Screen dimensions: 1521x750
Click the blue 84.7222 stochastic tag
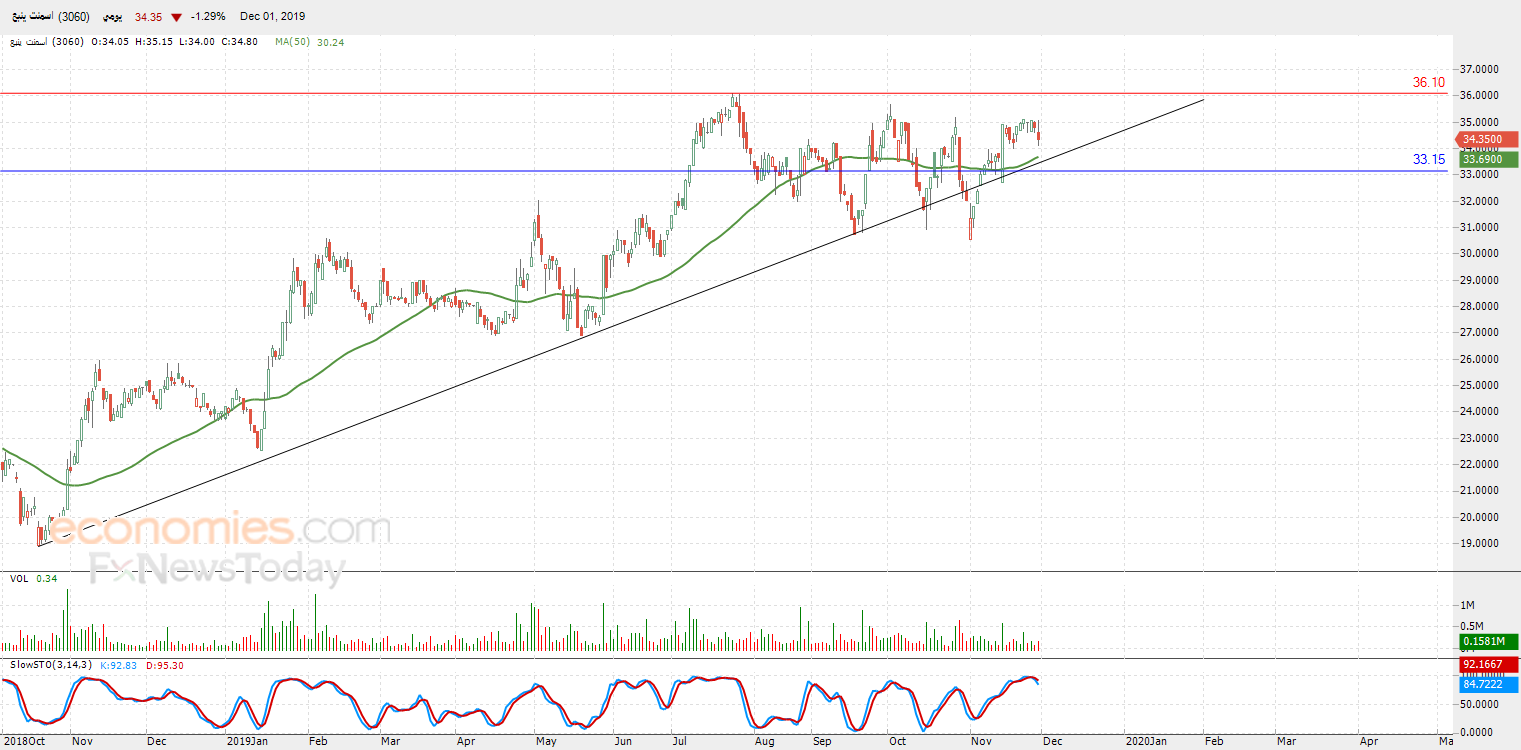pos(1490,685)
